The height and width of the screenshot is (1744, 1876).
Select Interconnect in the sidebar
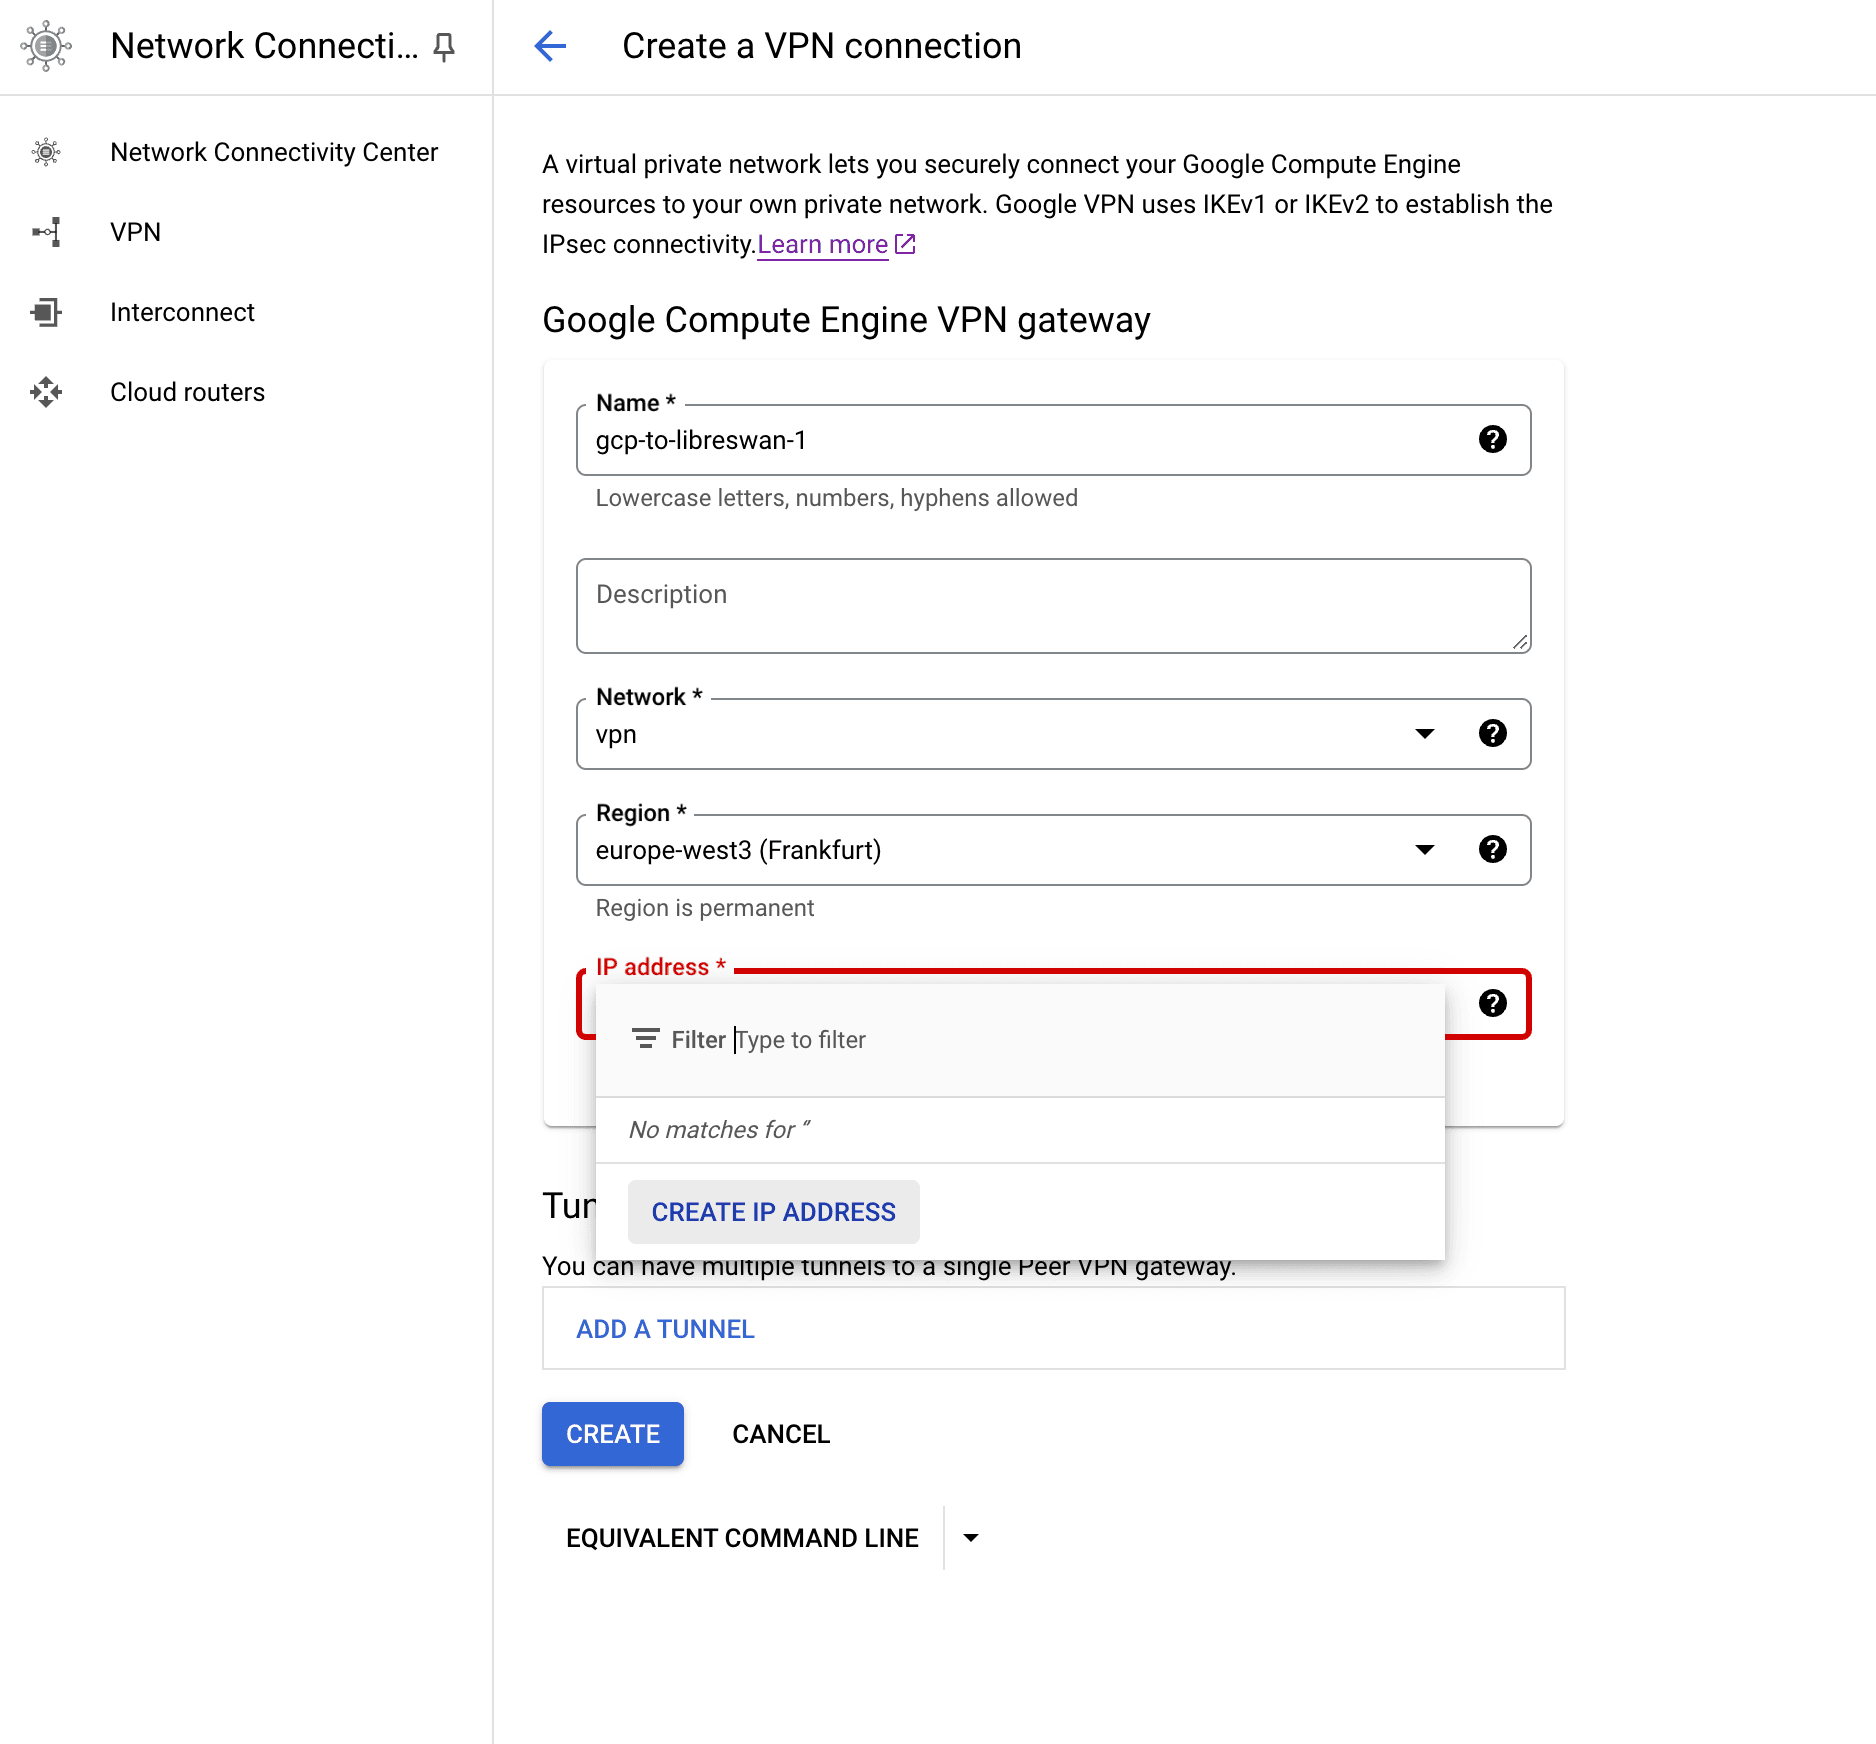[x=182, y=312]
